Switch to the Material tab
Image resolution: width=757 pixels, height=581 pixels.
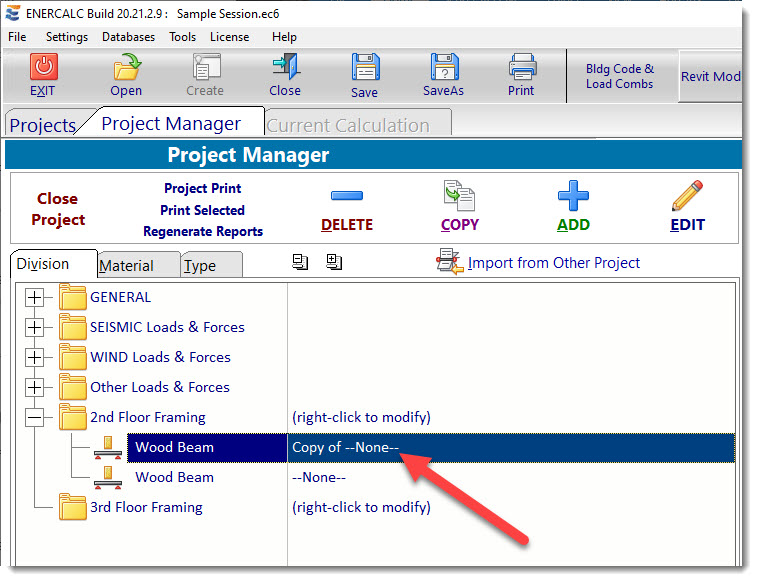tap(127, 265)
